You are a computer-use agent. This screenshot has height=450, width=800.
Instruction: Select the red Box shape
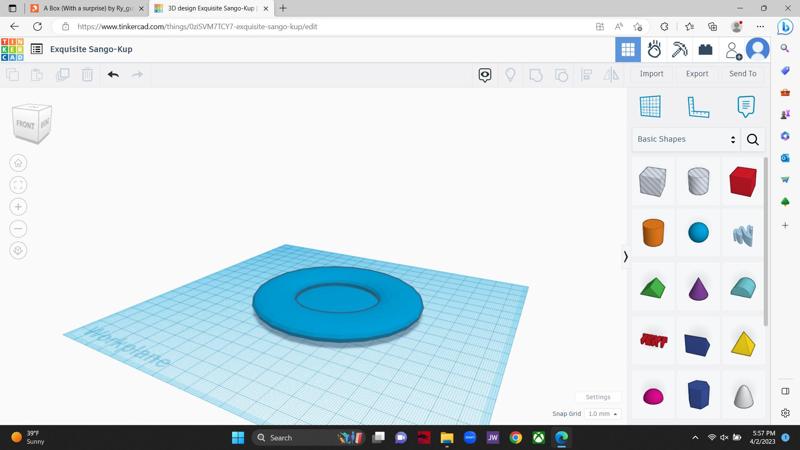point(742,181)
